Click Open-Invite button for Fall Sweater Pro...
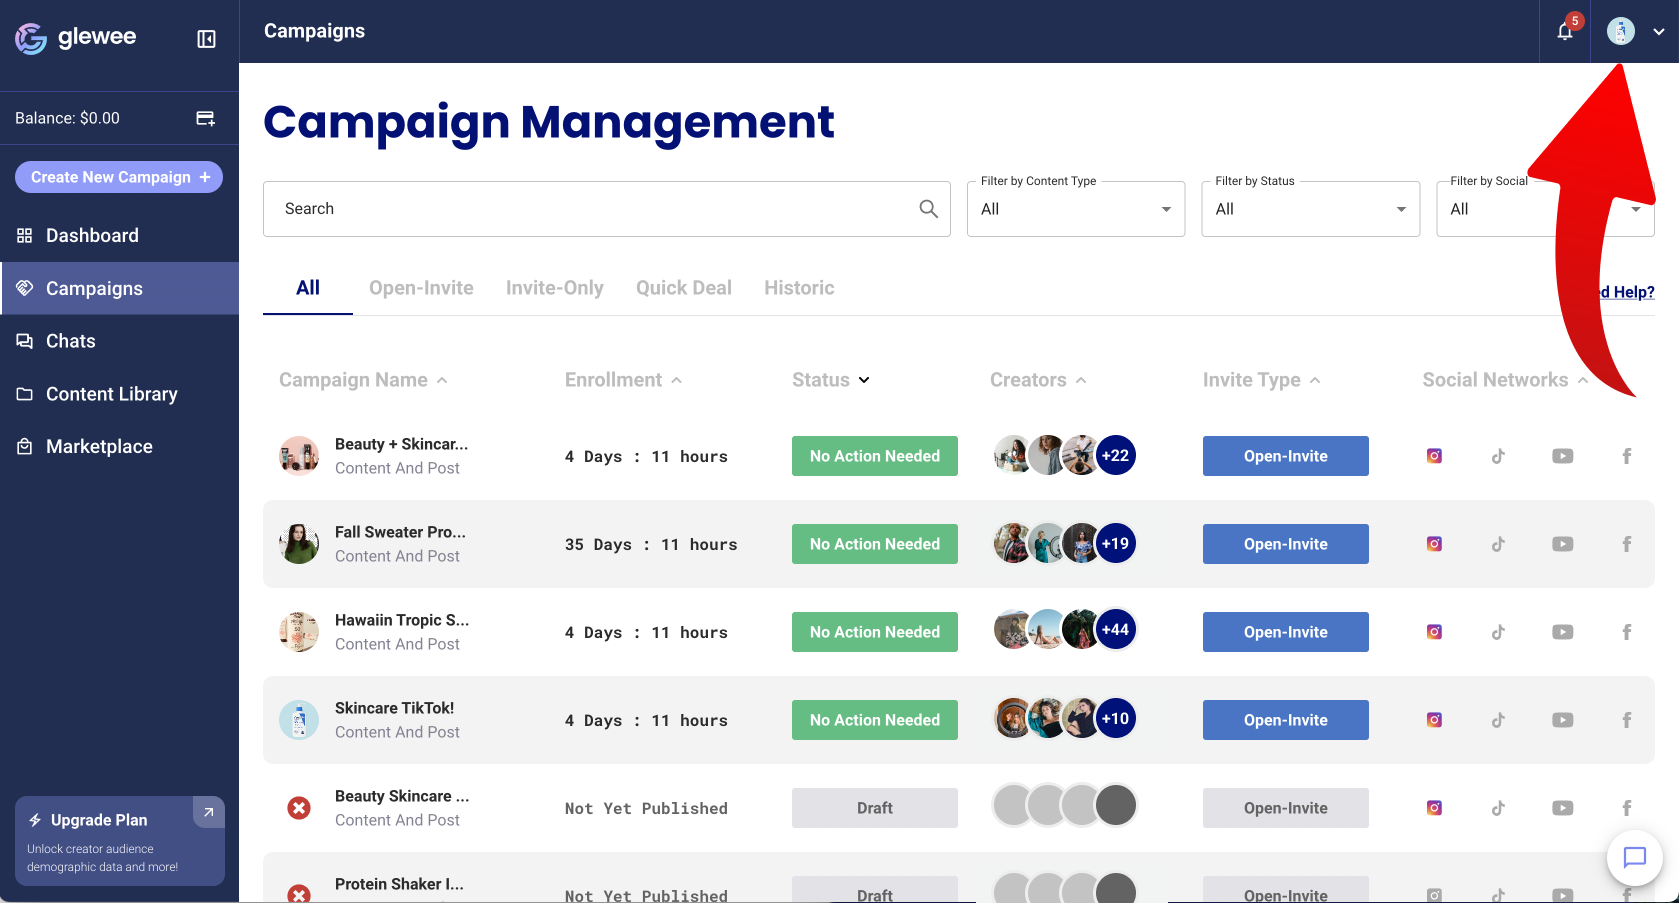1679x903 pixels. [1286, 544]
